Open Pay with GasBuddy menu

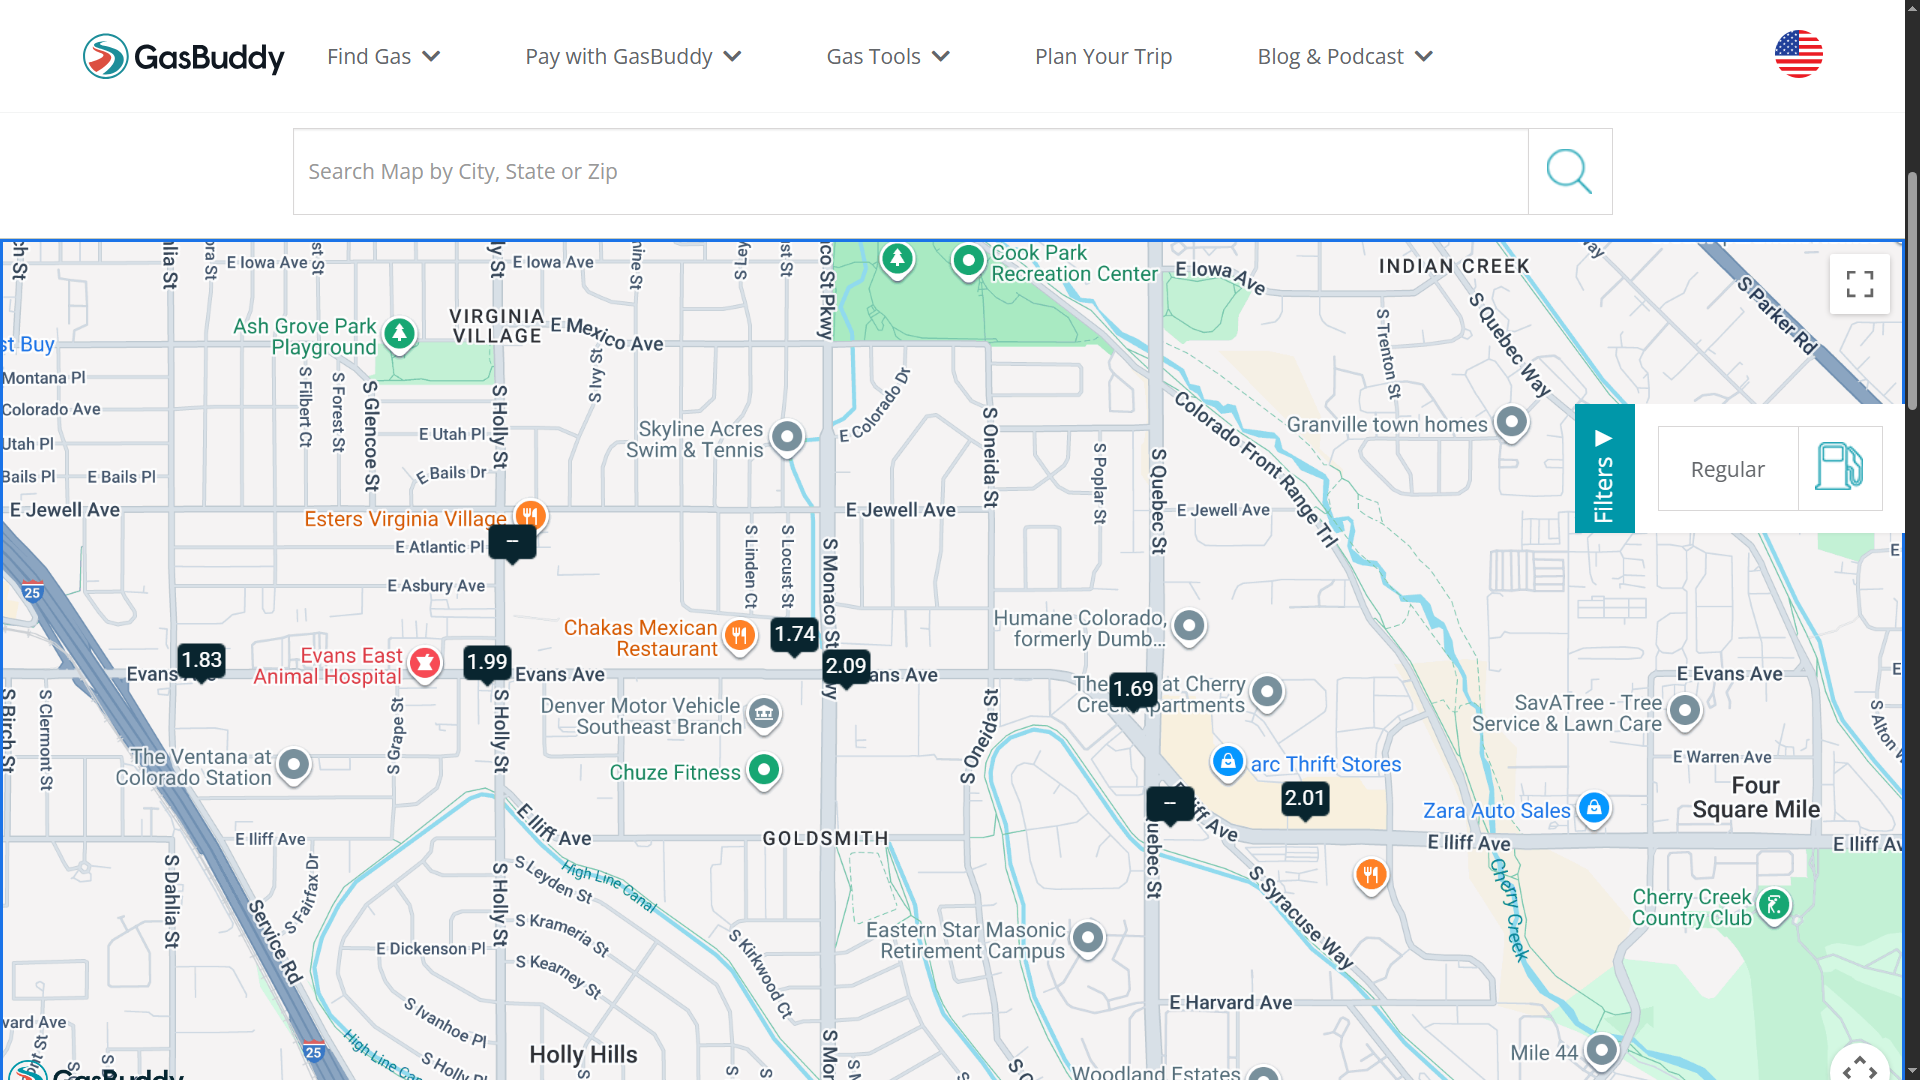point(632,57)
